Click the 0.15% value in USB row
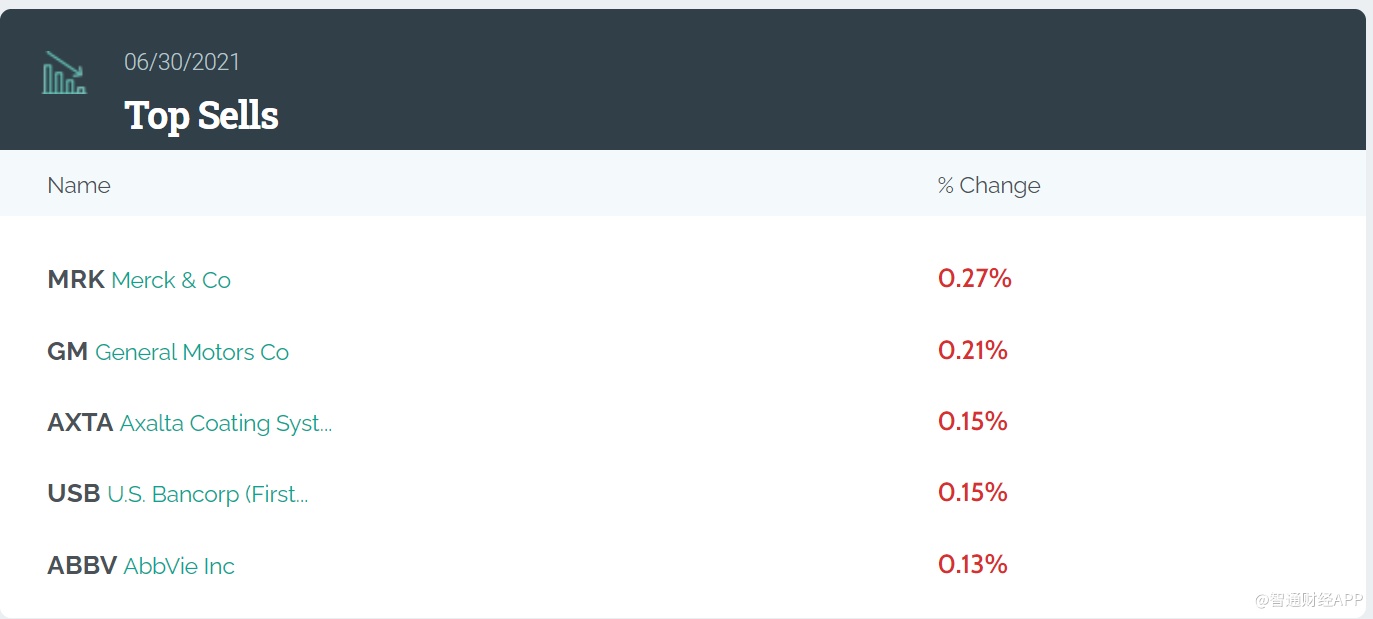 click(972, 492)
